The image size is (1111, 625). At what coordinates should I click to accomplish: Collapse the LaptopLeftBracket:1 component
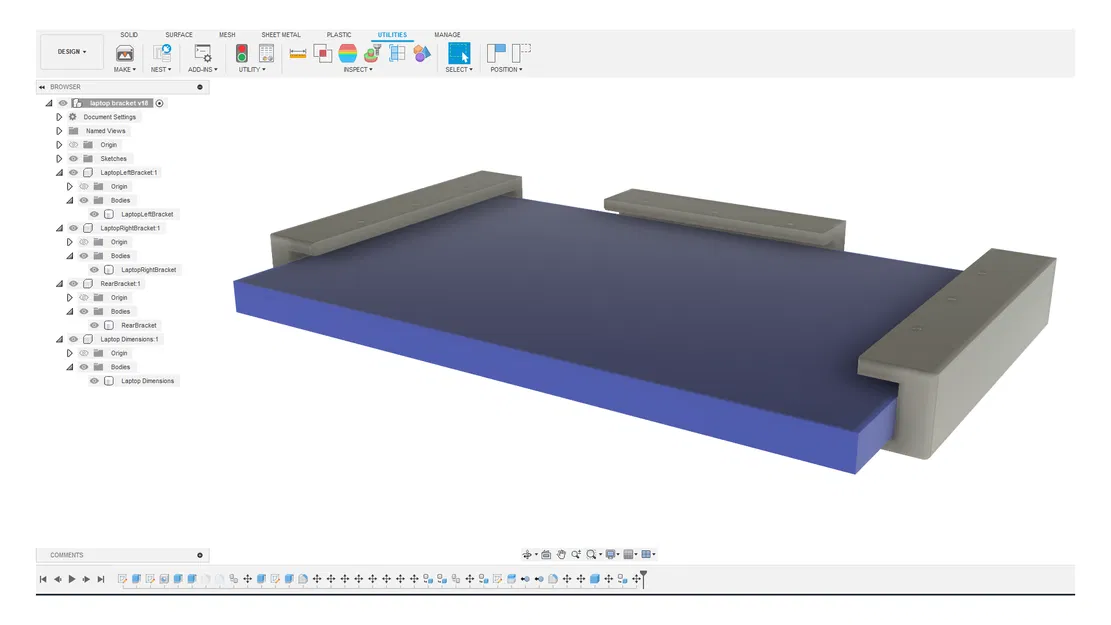pyautogui.click(x=60, y=172)
